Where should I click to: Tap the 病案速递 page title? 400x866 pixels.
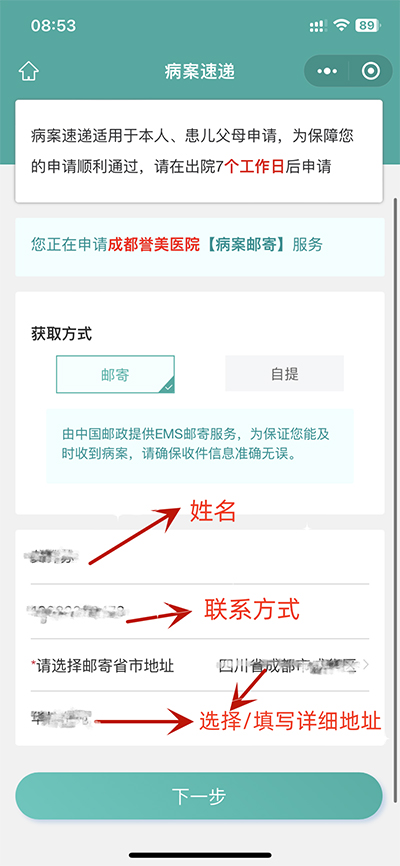click(199, 72)
